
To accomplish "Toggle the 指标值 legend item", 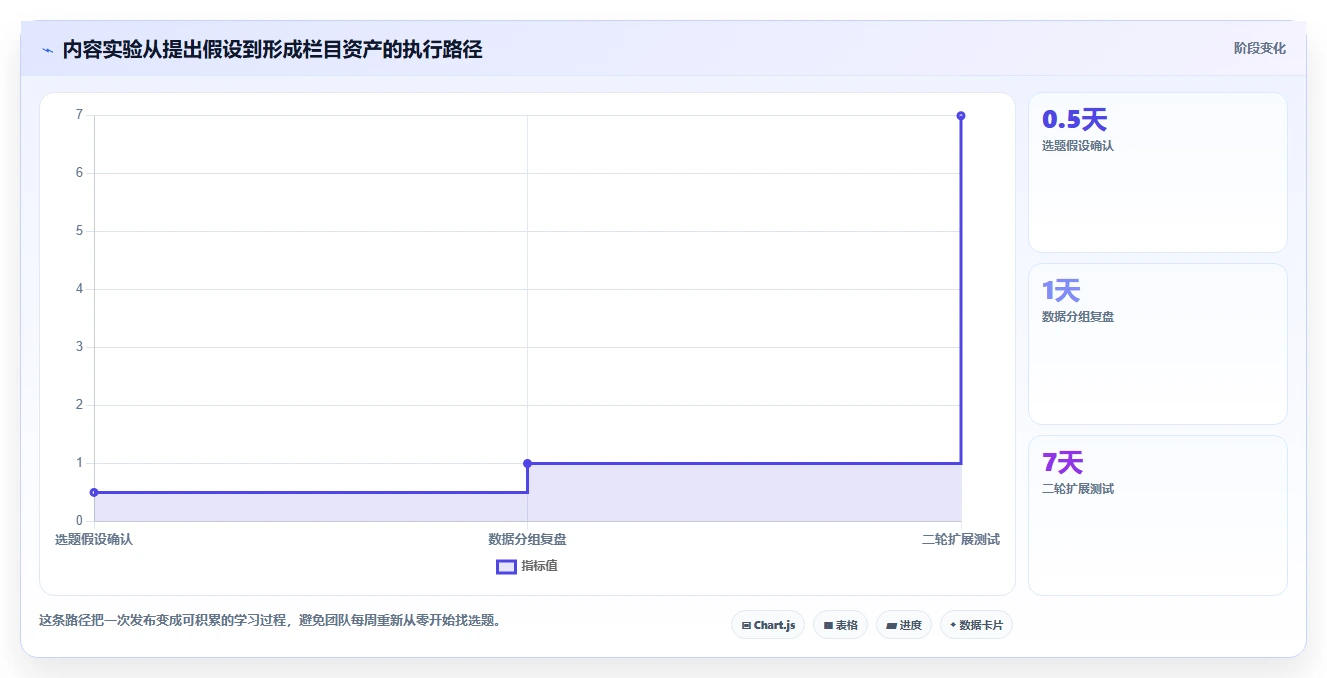I will [x=527, y=566].
